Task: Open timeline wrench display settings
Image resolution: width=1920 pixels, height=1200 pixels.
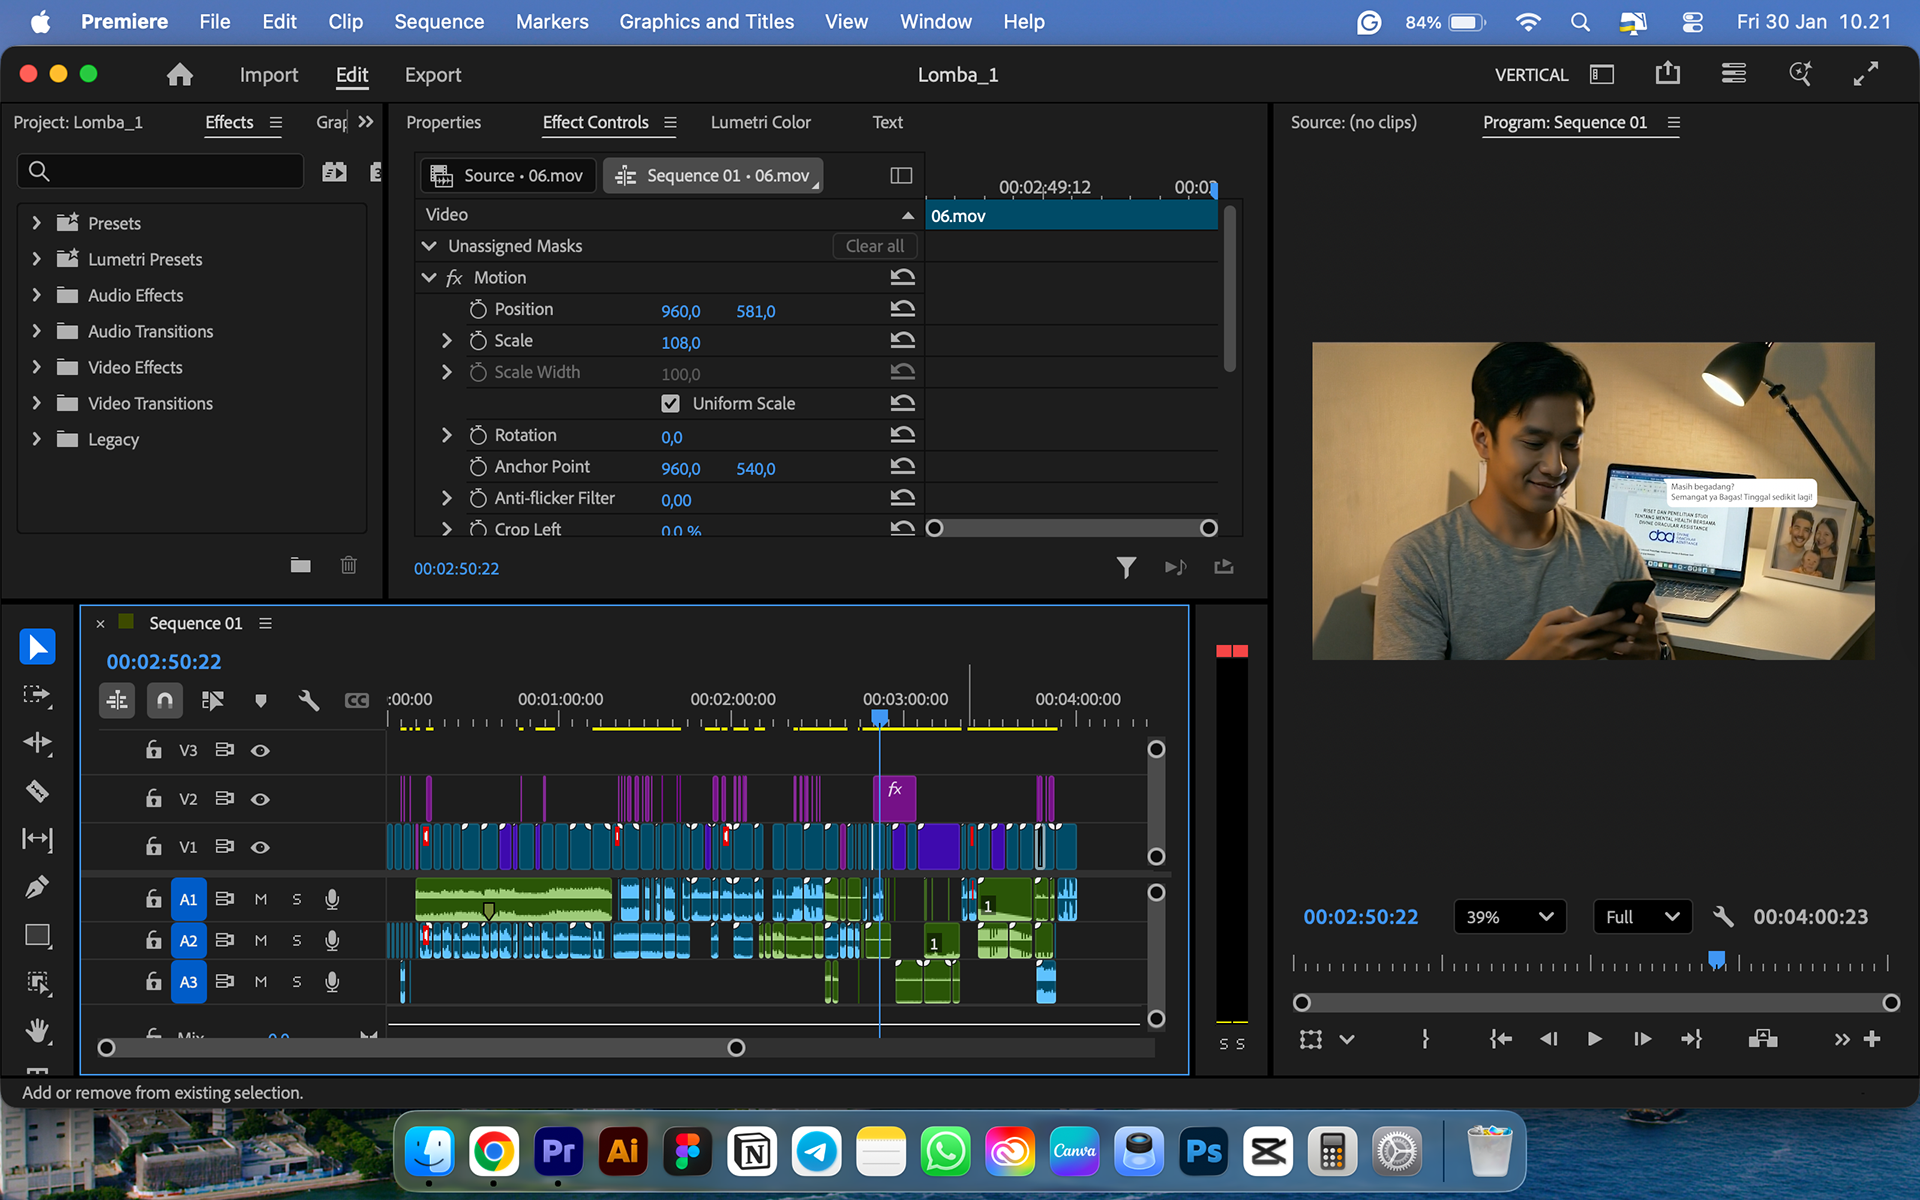Action: pos(309,700)
